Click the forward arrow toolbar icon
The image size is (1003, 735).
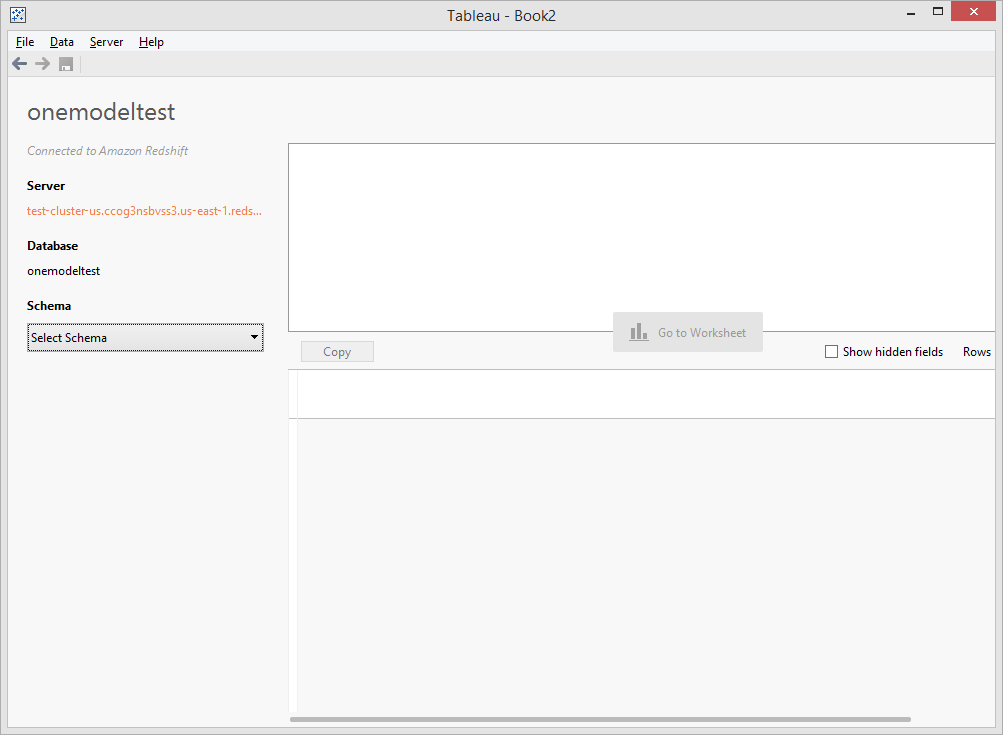[42, 63]
